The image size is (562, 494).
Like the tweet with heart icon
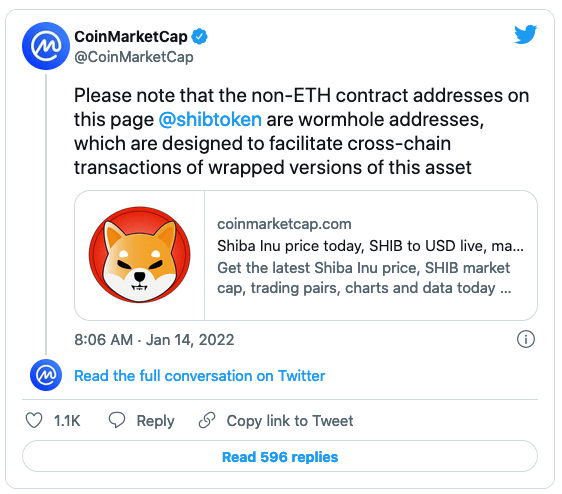(x=34, y=421)
